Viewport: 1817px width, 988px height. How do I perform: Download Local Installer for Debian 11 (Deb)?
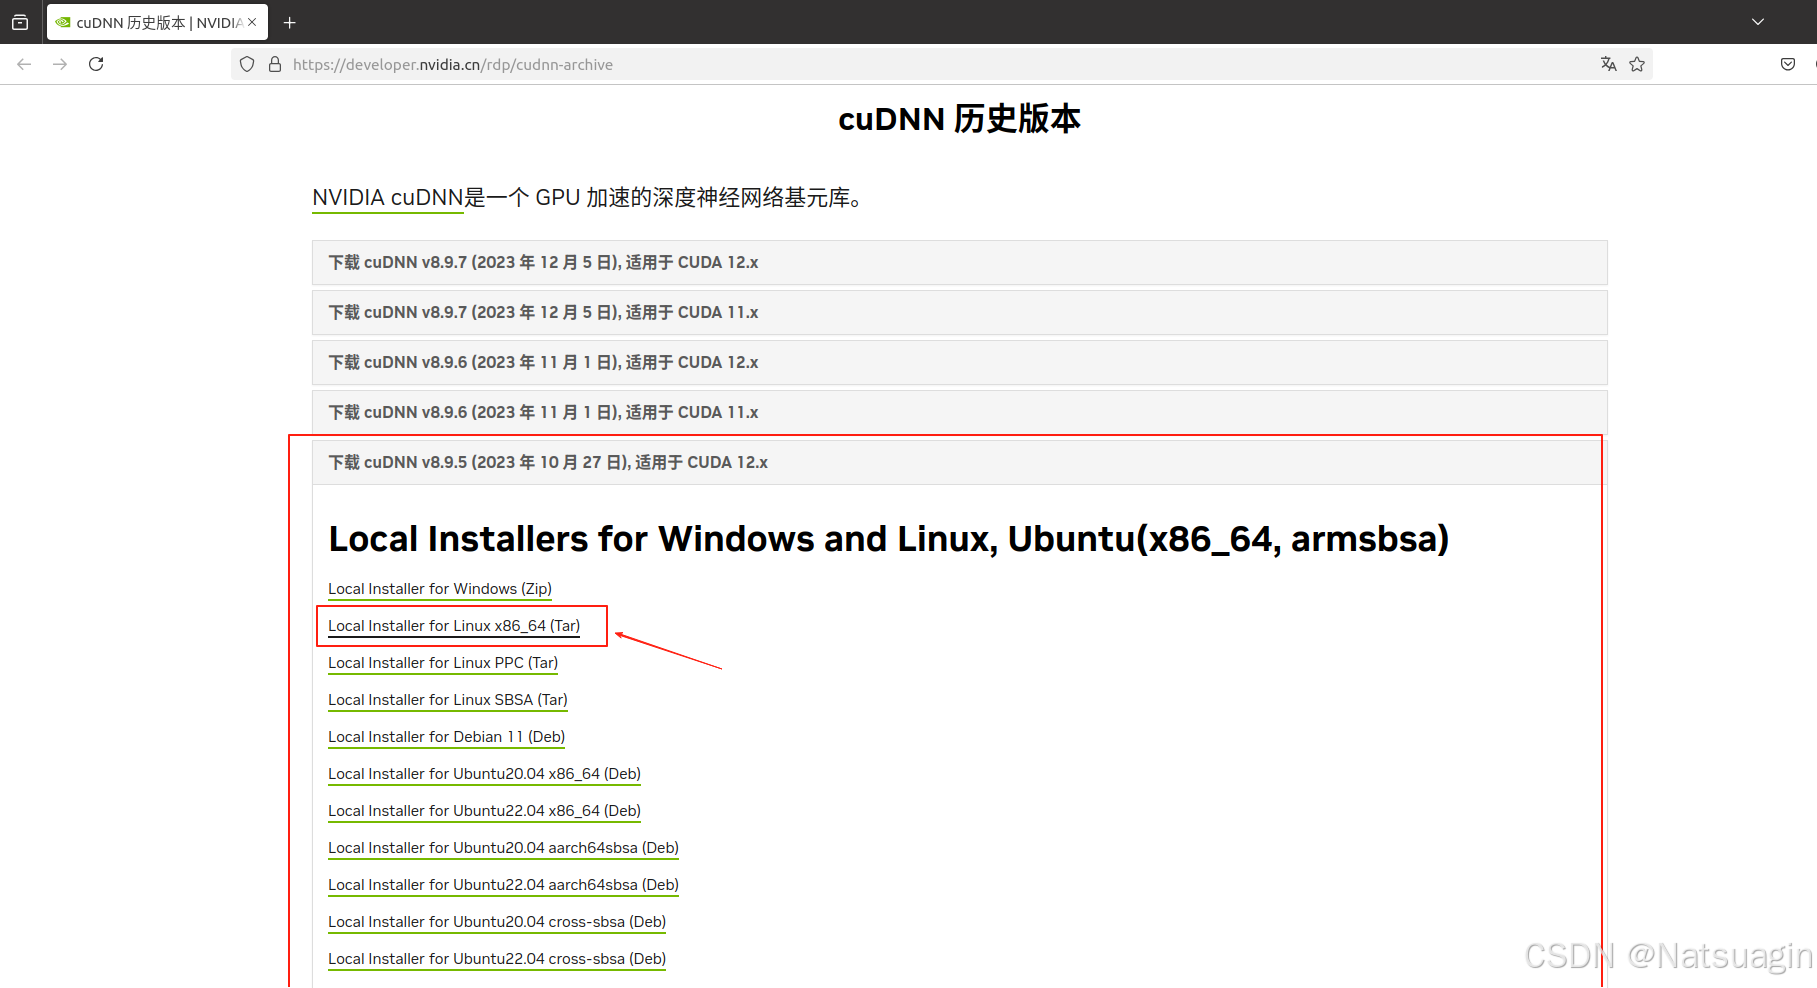click(447, 737)
